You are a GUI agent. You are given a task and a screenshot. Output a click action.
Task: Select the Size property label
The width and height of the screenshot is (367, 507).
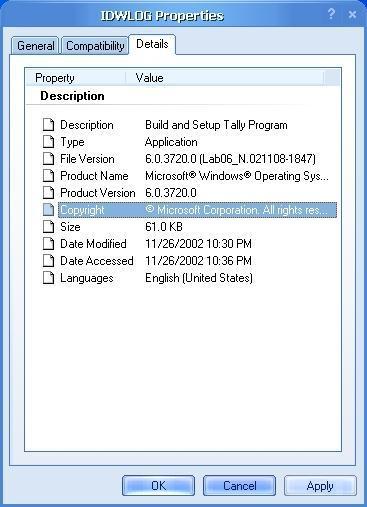click(70, 227)
